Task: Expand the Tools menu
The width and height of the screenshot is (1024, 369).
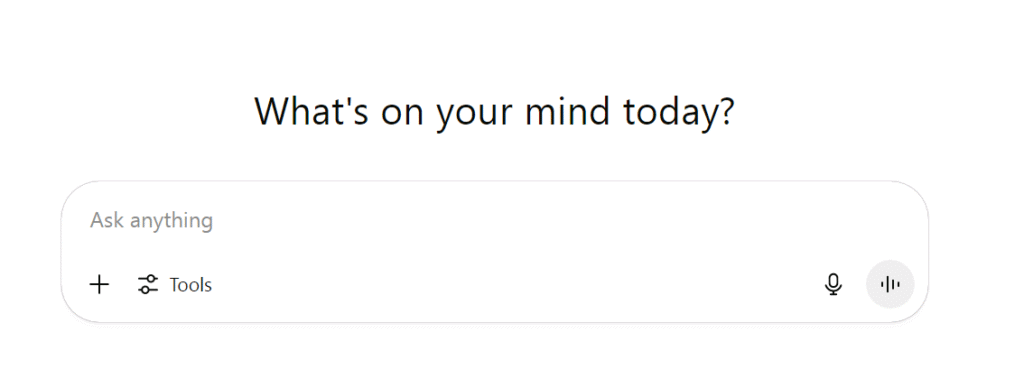Action: pyautogui.click(x=175, y=285)
